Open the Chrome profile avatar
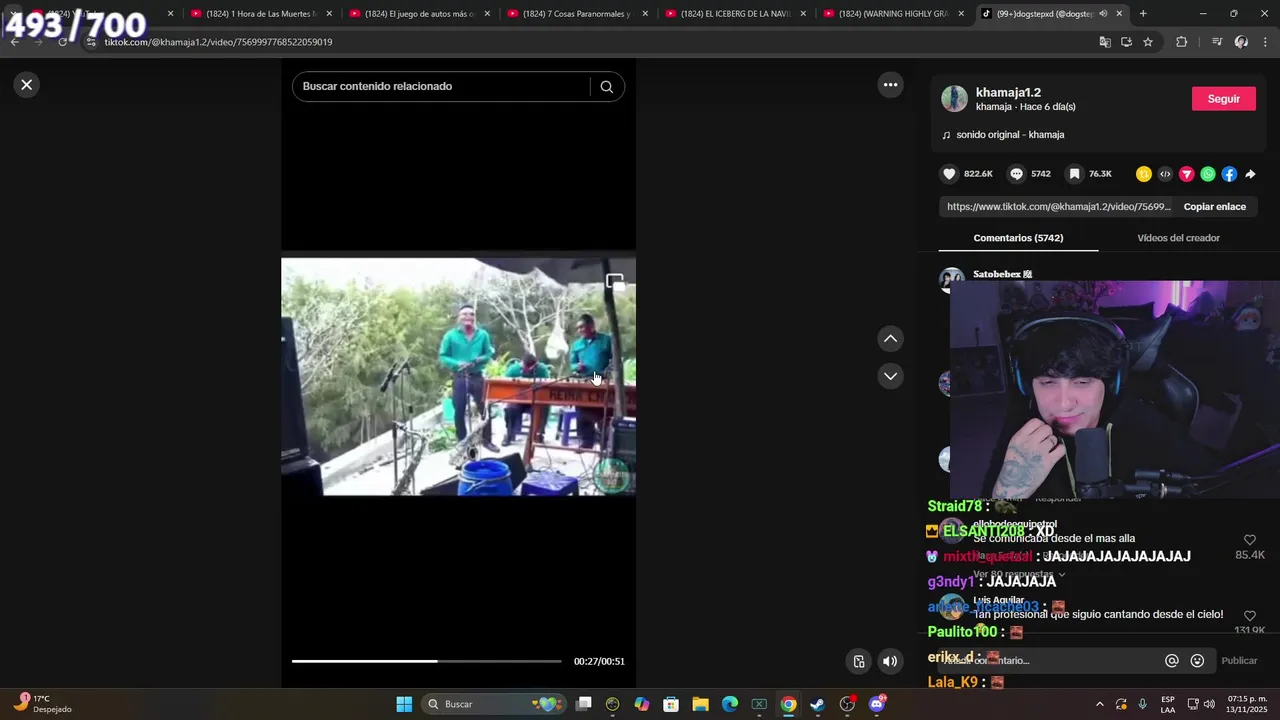This screenshot has height=720, width=1280. (x=1241, y=42)
